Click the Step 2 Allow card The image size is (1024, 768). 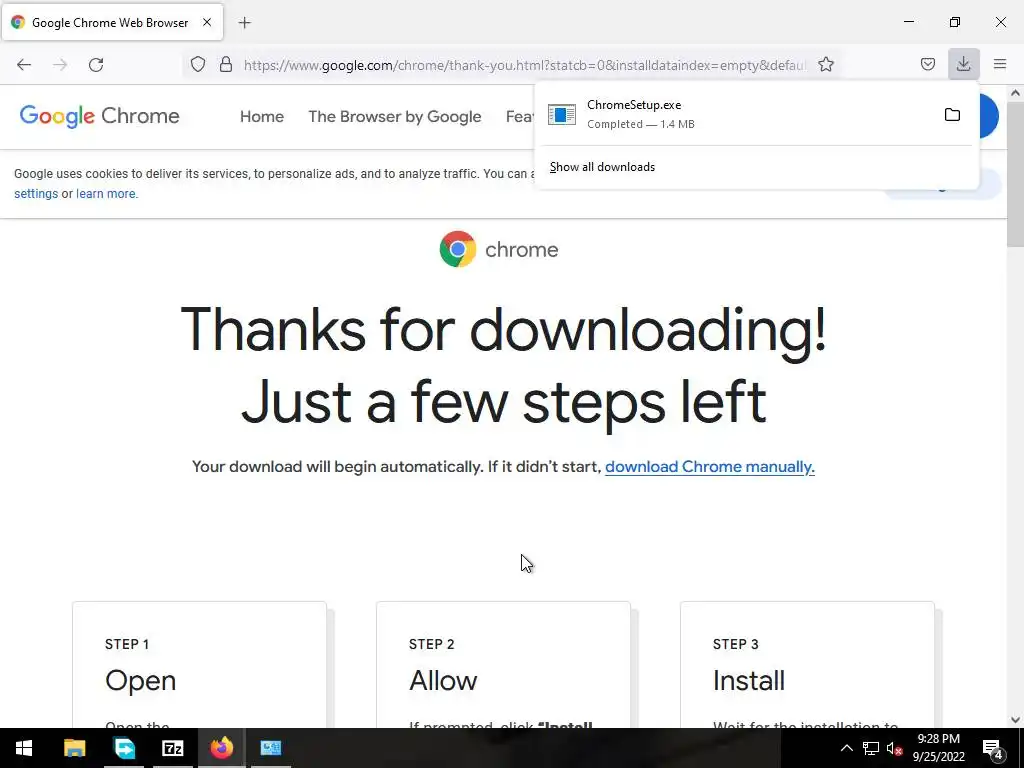click(x=504, y=665)
